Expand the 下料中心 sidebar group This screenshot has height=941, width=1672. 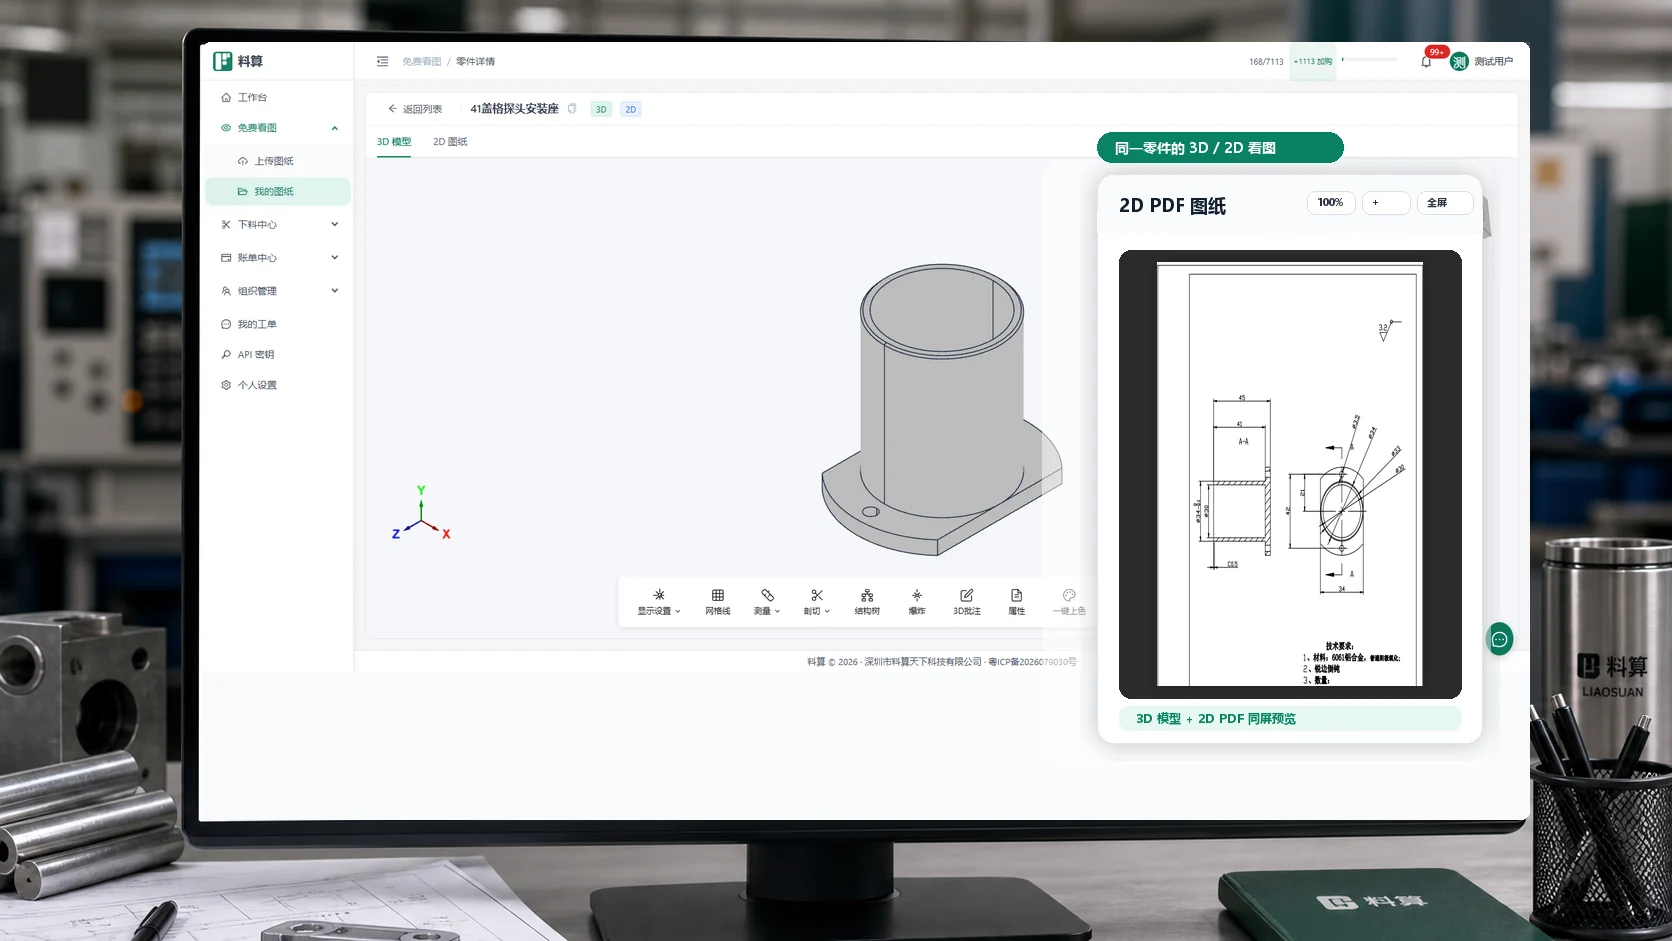278,224
